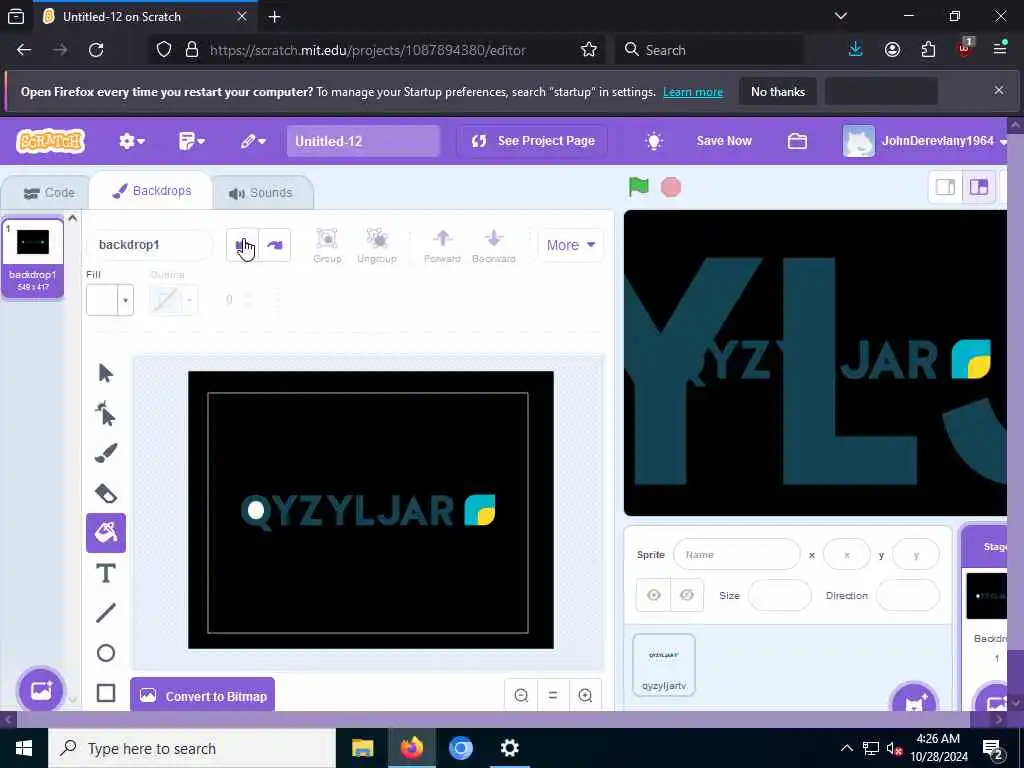The image size is (1024, 768).
Task: Zoom in the paint canvas
Action: [585, 696]
